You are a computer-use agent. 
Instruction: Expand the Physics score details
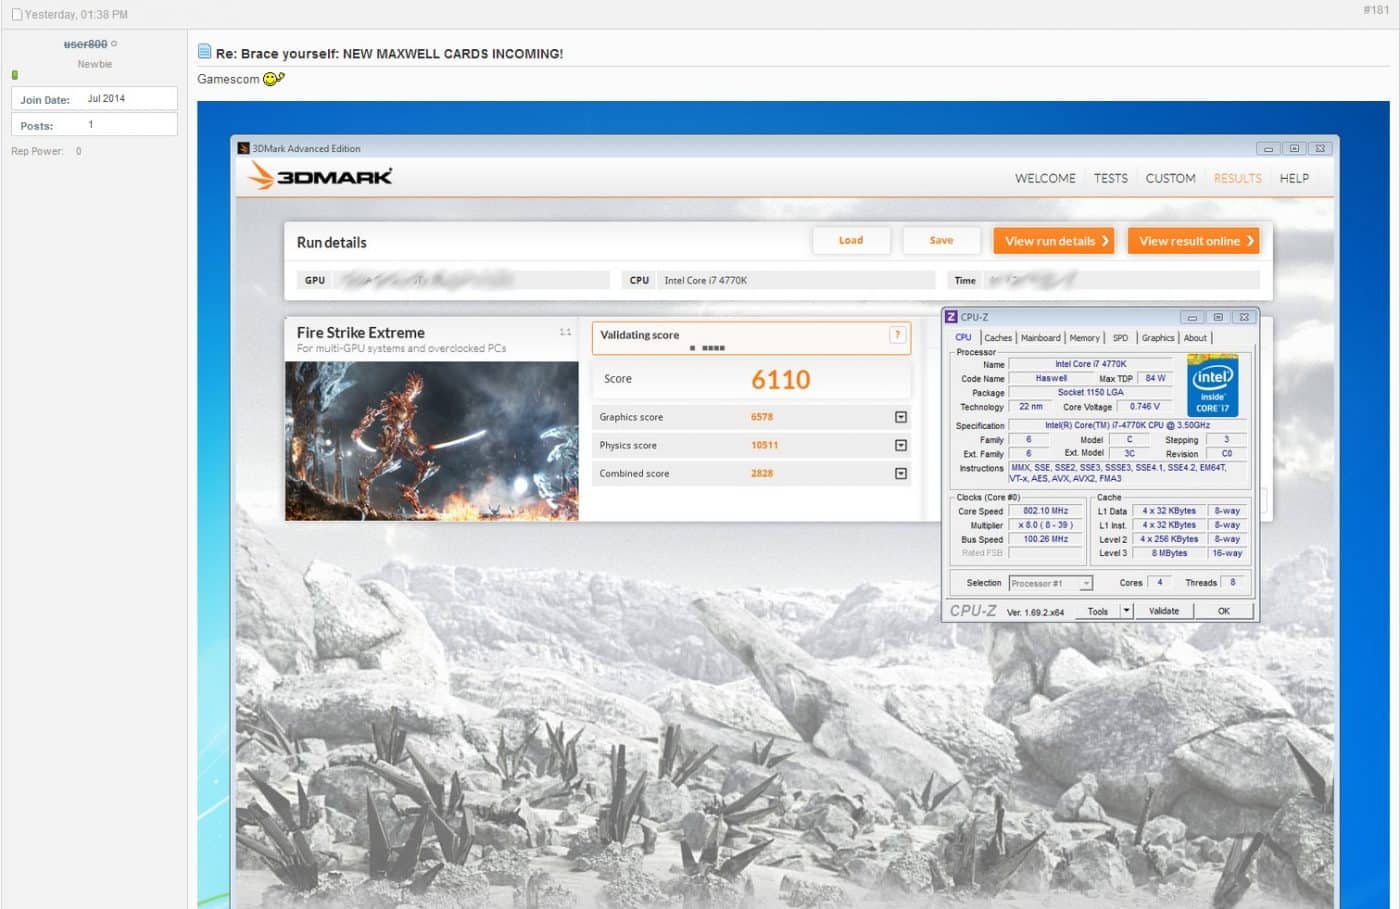tap(901, 445)
